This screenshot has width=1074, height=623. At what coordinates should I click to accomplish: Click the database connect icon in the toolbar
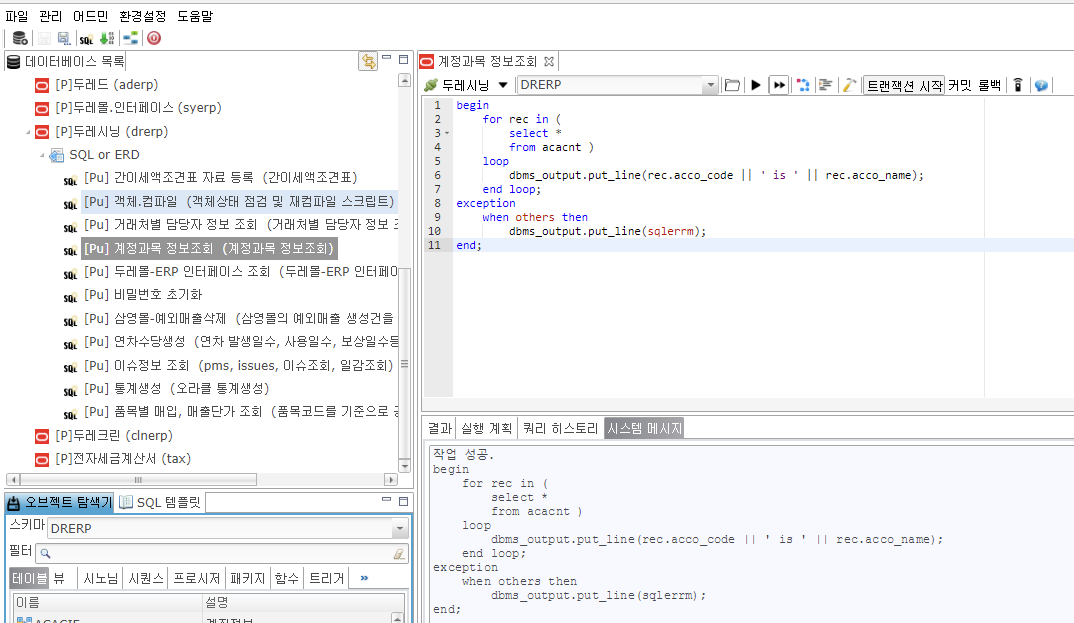point(20,37)
